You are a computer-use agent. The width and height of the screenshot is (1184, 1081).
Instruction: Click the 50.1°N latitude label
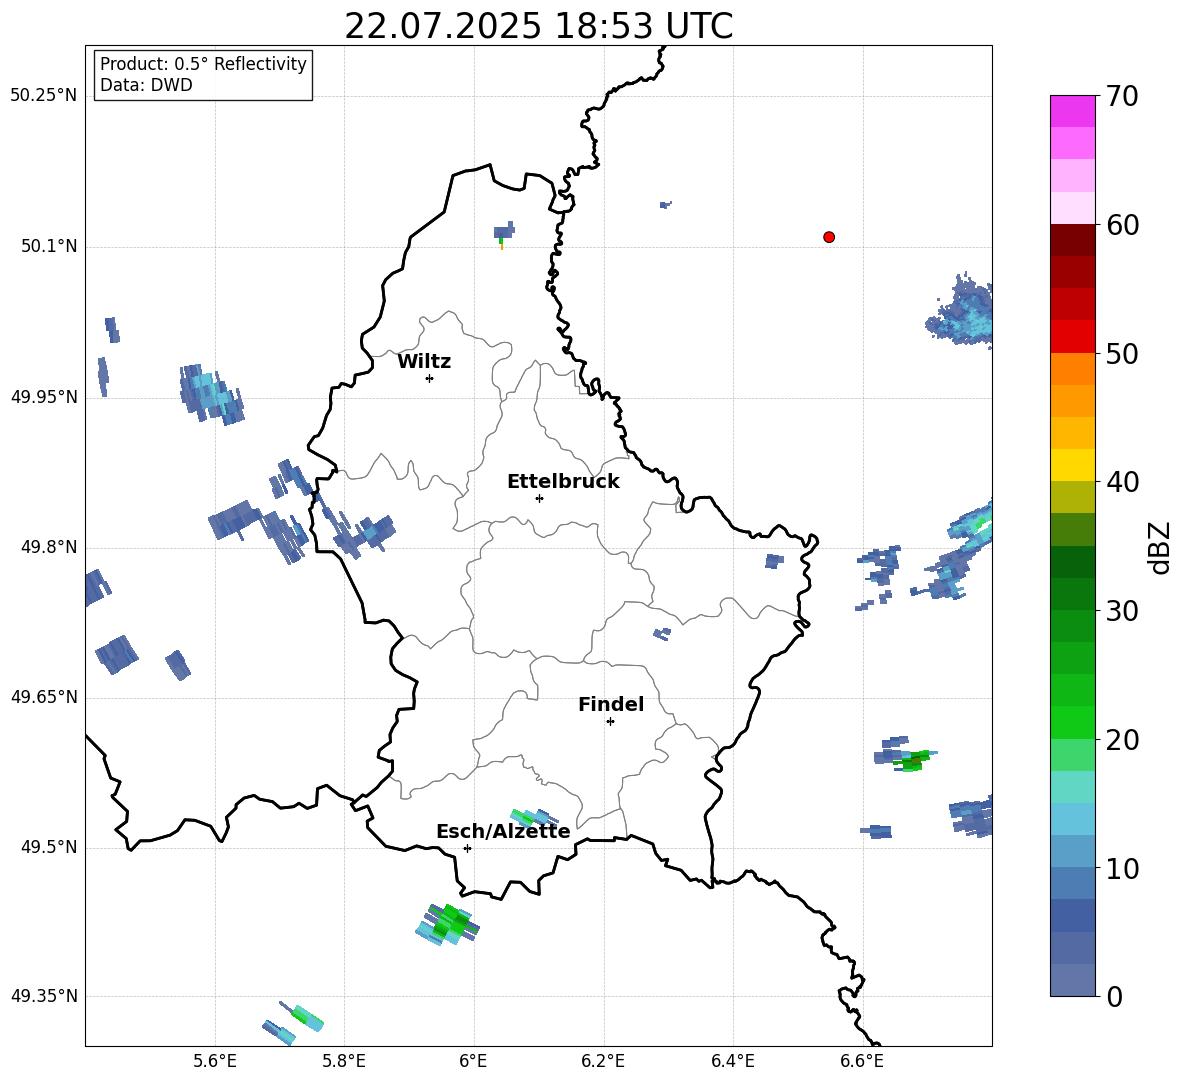(x=49, y=247)
